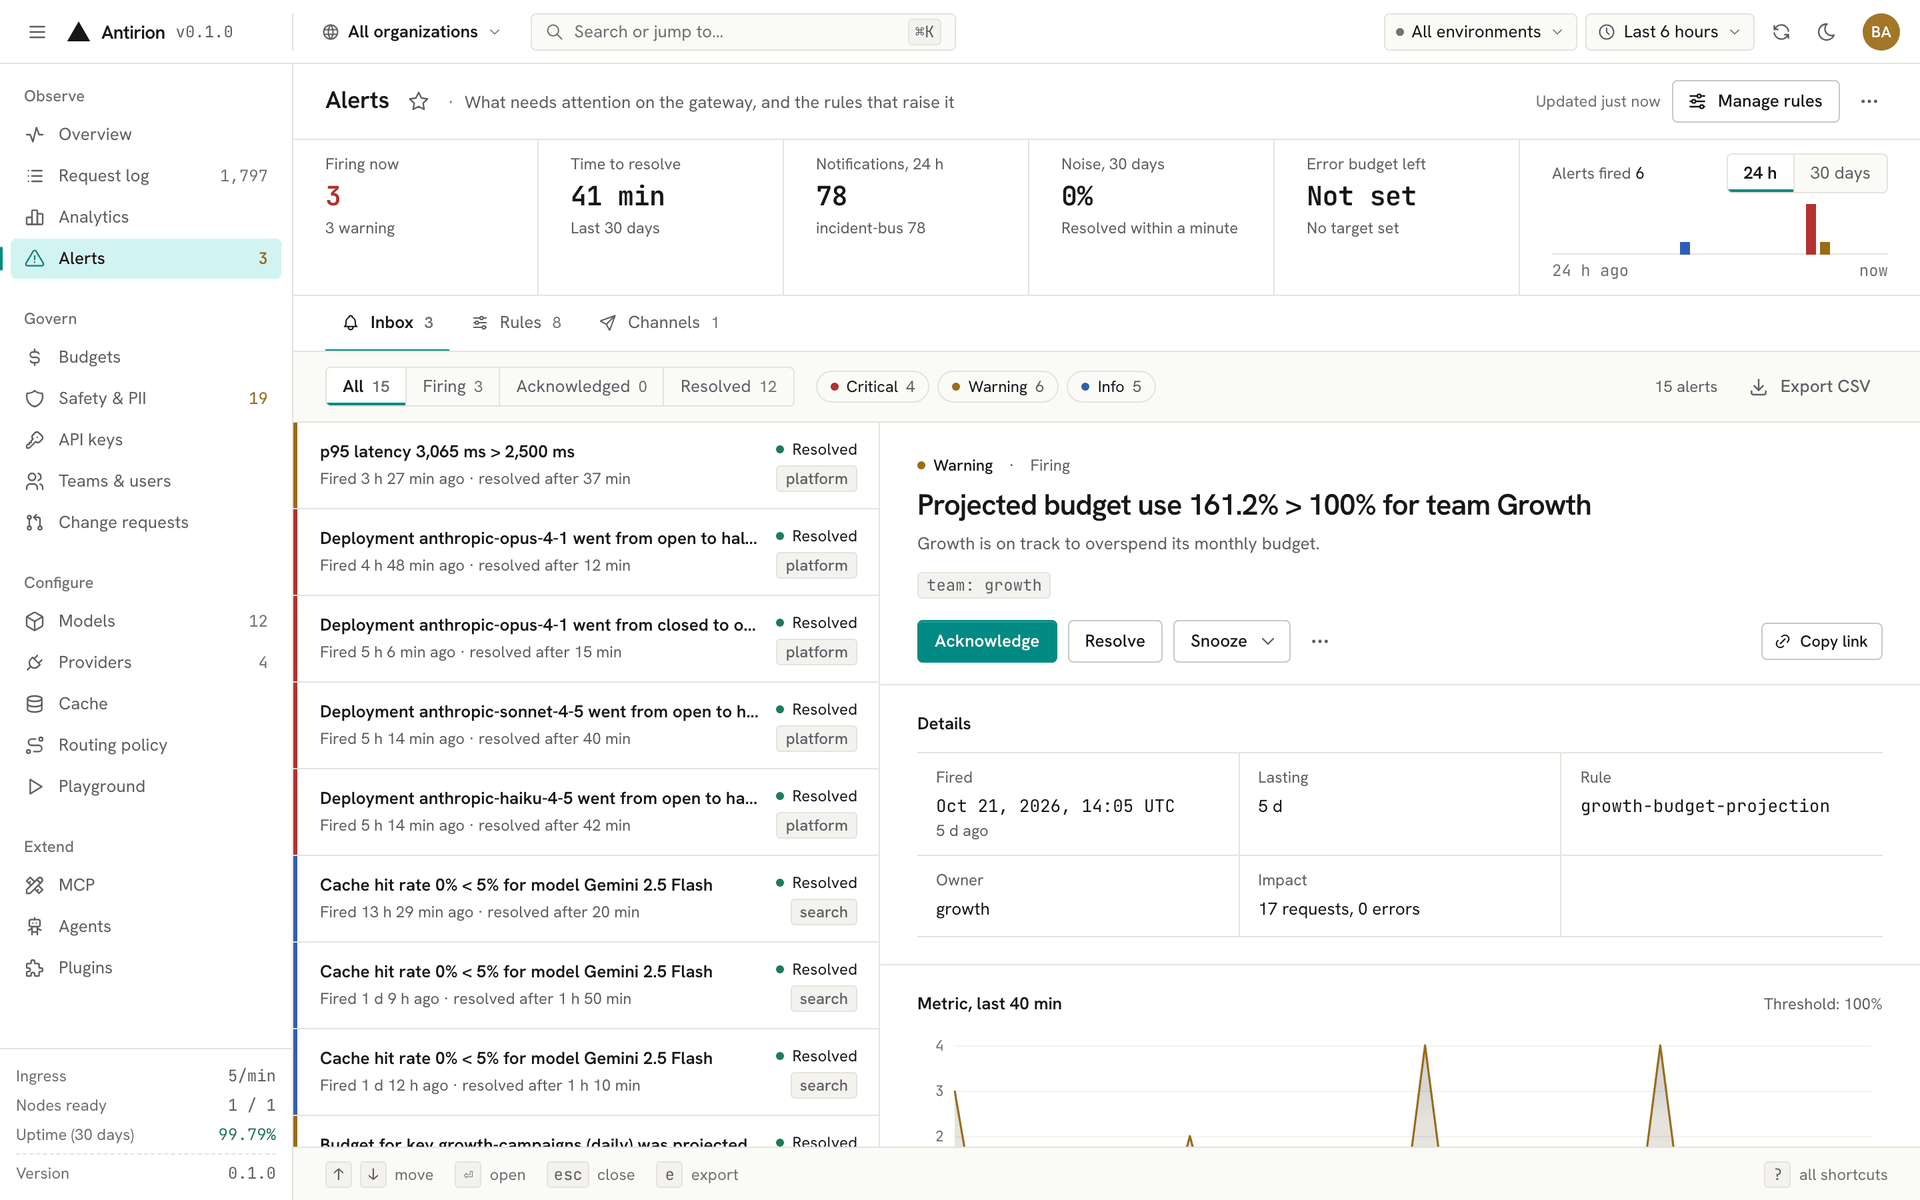Open more alert actions beside Snooze
1920x1200 pixels.
pyautogui.click(x=1320, y=641)
